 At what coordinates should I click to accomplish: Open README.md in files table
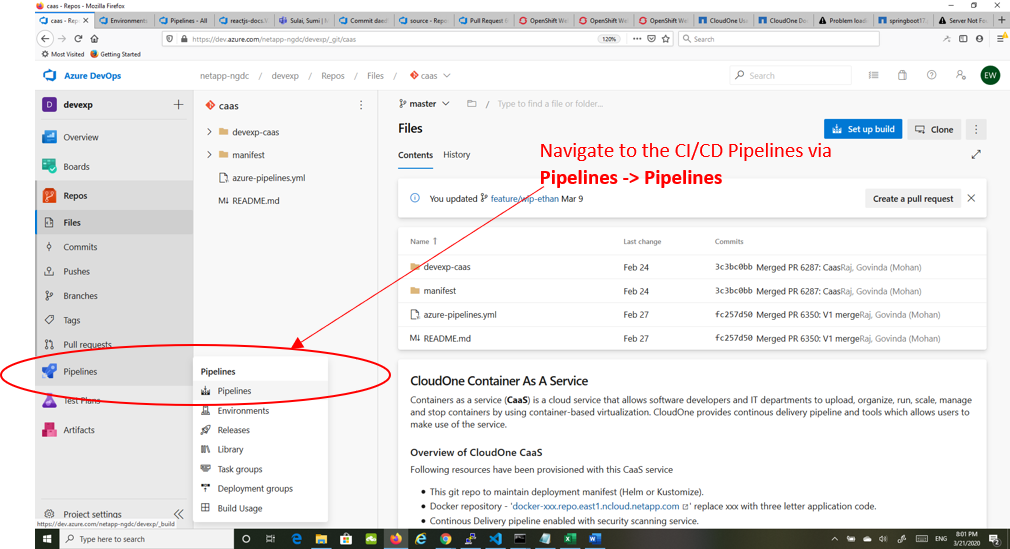[x=447, y=338]
